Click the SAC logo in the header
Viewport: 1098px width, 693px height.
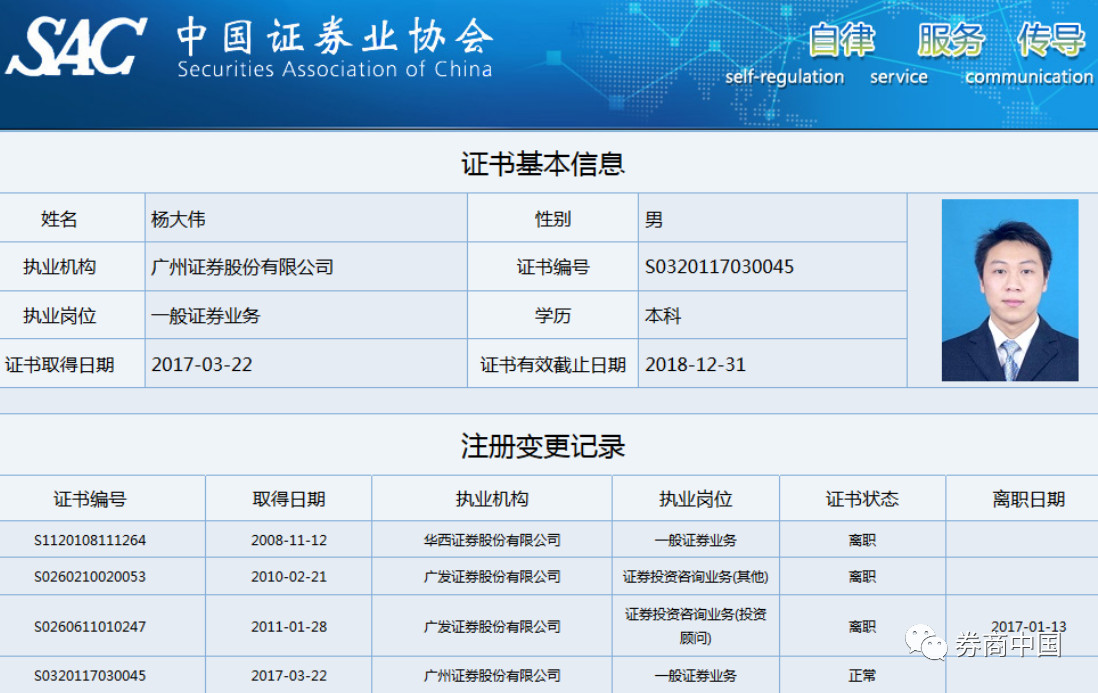click(76, 46)
